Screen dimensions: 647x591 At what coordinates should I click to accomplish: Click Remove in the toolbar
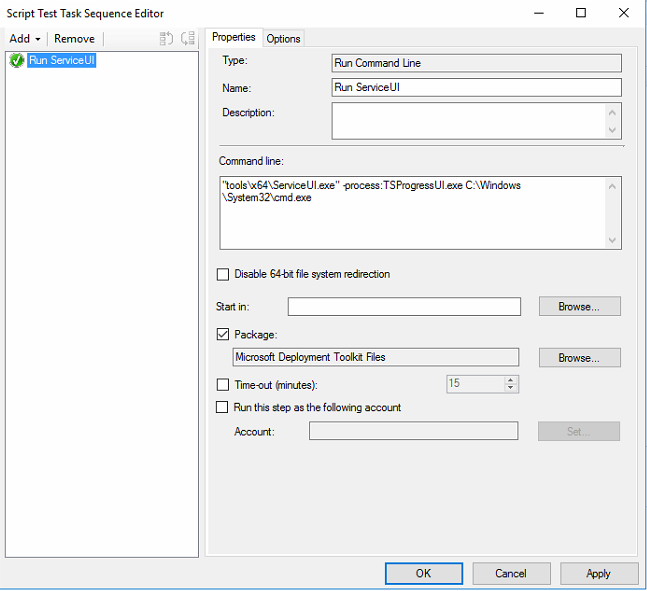(74, 39)
